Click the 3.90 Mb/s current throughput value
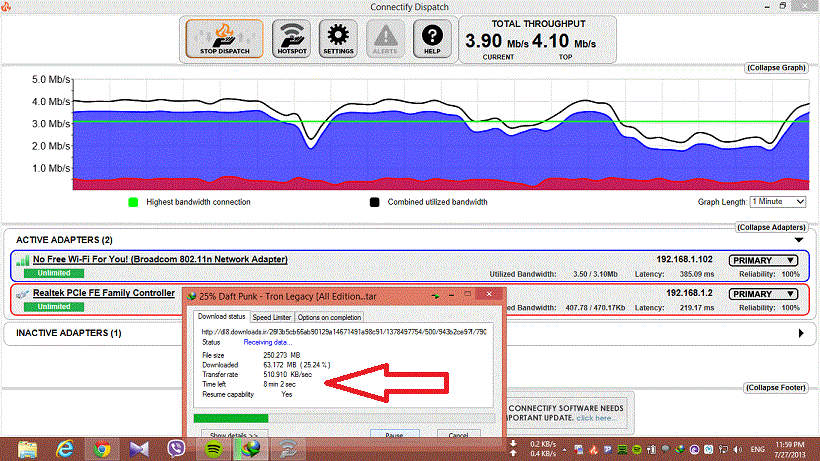The height and width of the screenshot is (461, 820). click(497, 41)
